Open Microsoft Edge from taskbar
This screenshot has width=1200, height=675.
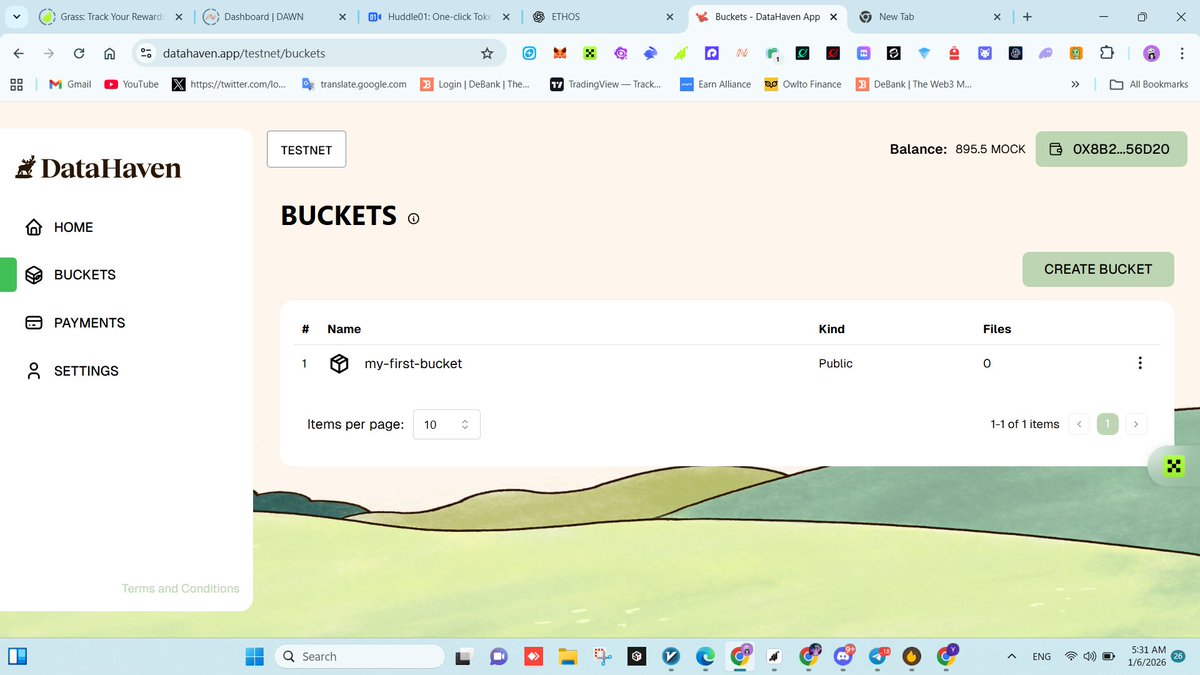click(x=706, y=656)
